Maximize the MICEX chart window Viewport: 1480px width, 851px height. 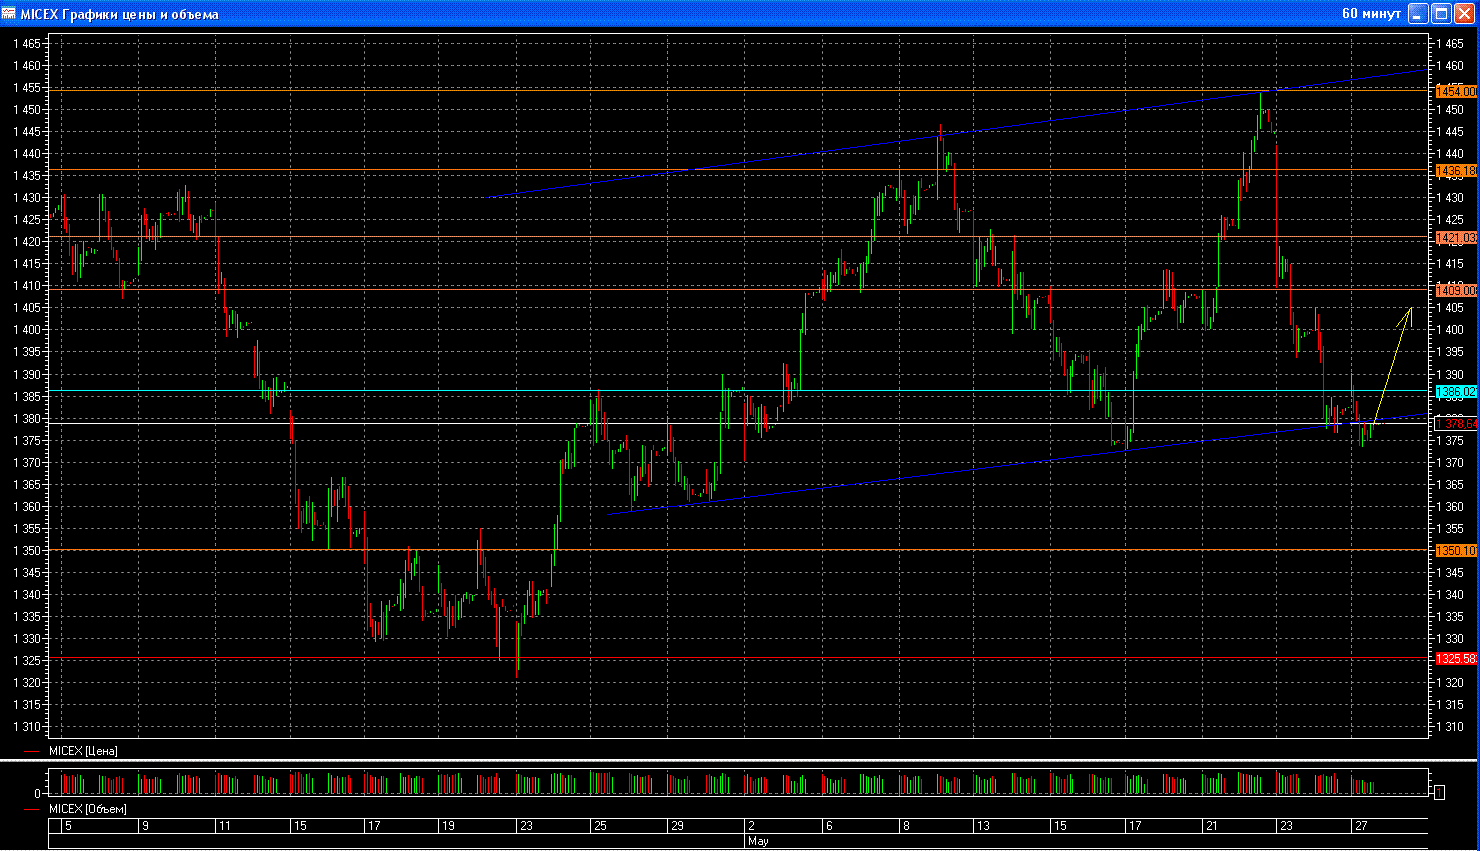pos(1441,14)
